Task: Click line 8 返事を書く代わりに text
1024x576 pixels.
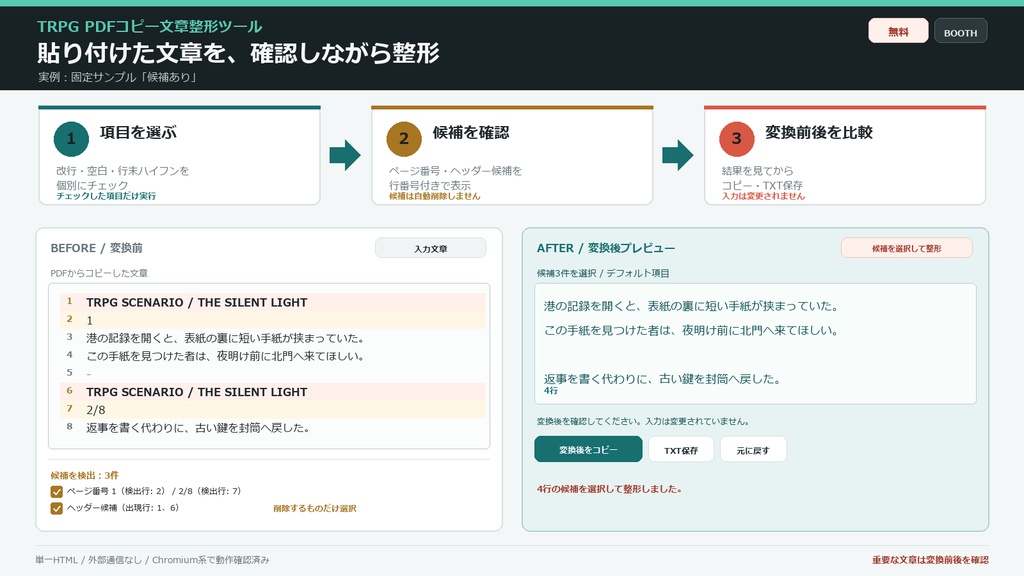Action: [198, 428]
